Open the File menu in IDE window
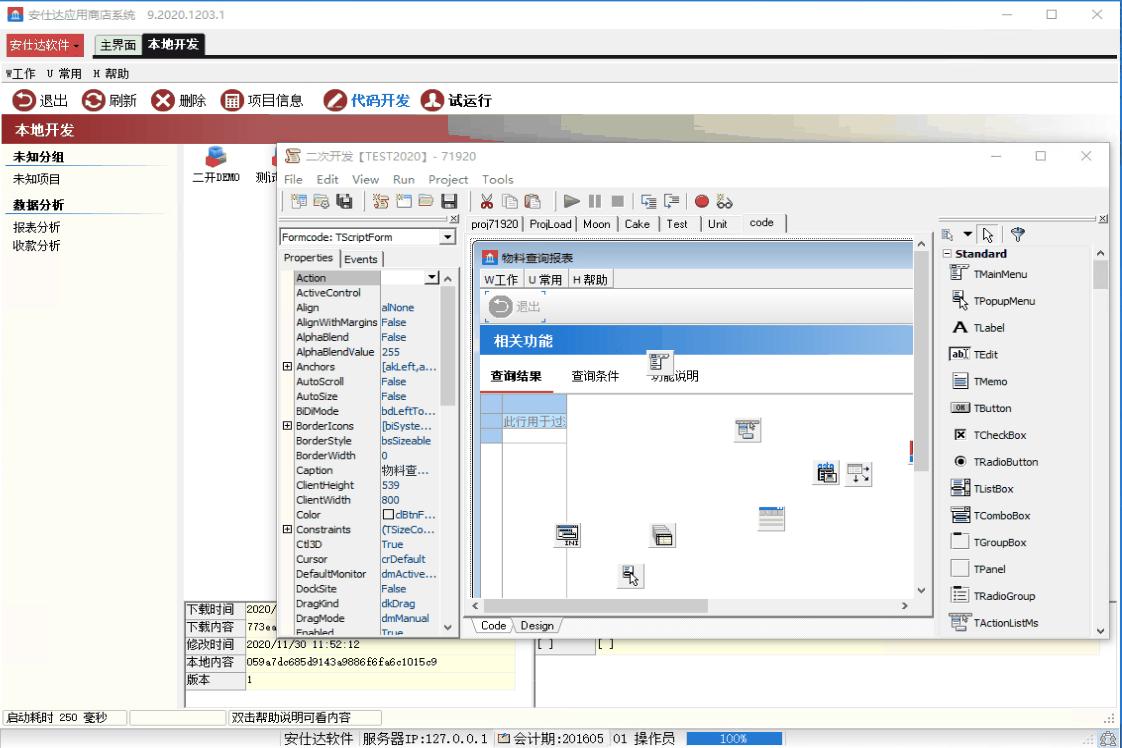Screen dimensions: 1122x748 click(293, 180)
